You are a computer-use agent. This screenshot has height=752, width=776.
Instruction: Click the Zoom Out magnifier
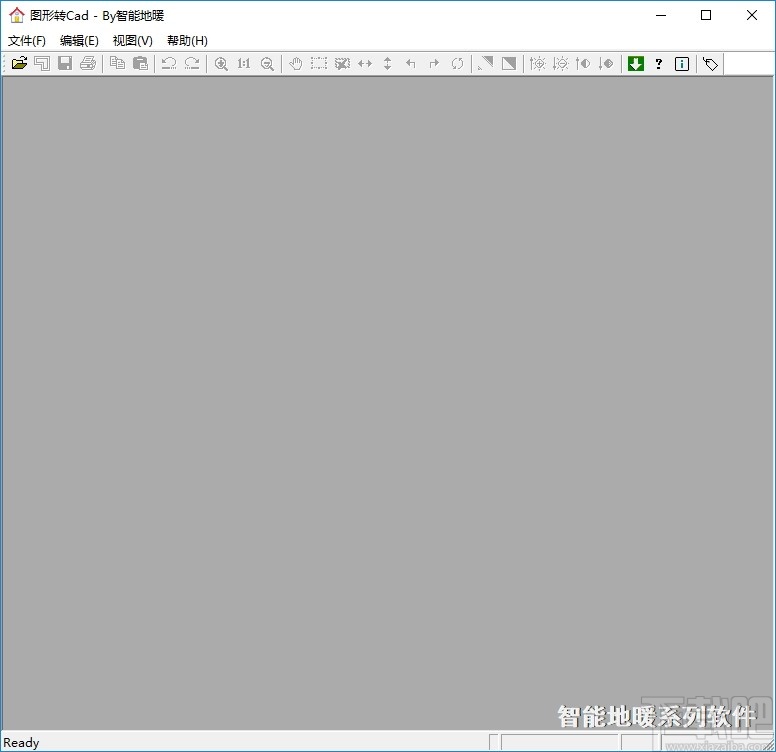coord(267,63)
